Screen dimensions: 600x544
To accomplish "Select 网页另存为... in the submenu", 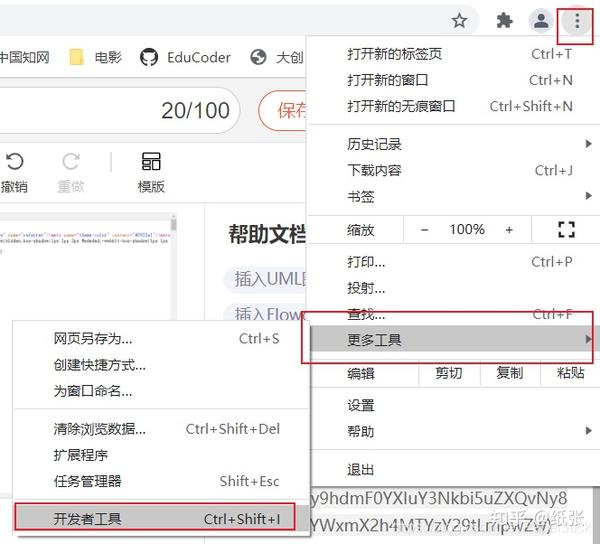I will [161, 338].
